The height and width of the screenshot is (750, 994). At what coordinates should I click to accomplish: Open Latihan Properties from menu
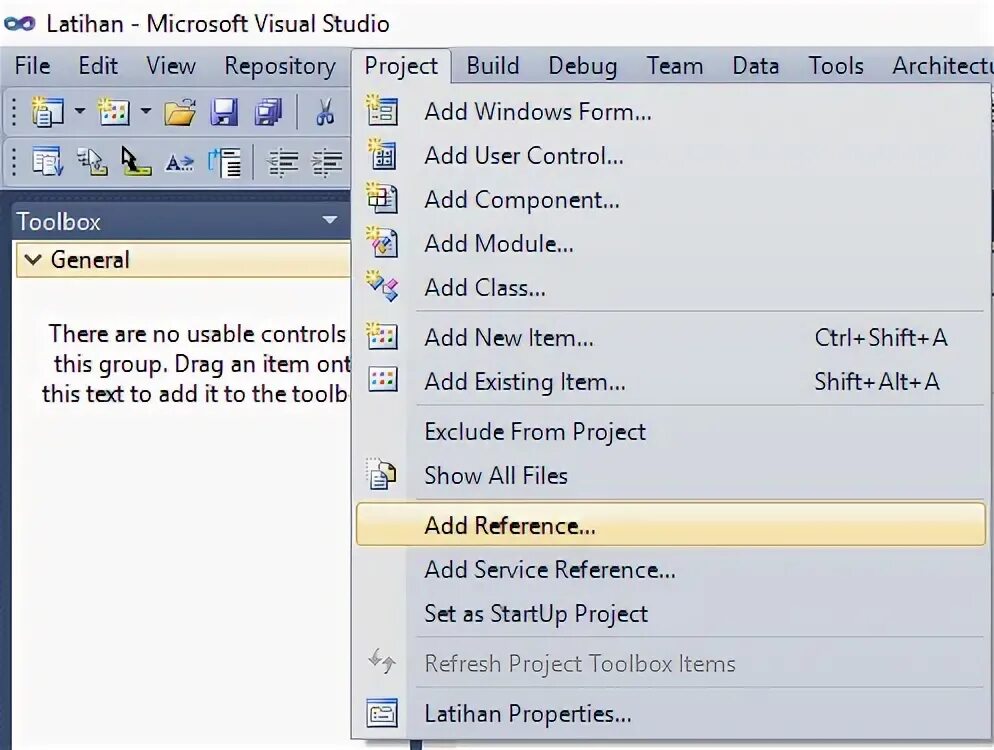click(671, 714)
